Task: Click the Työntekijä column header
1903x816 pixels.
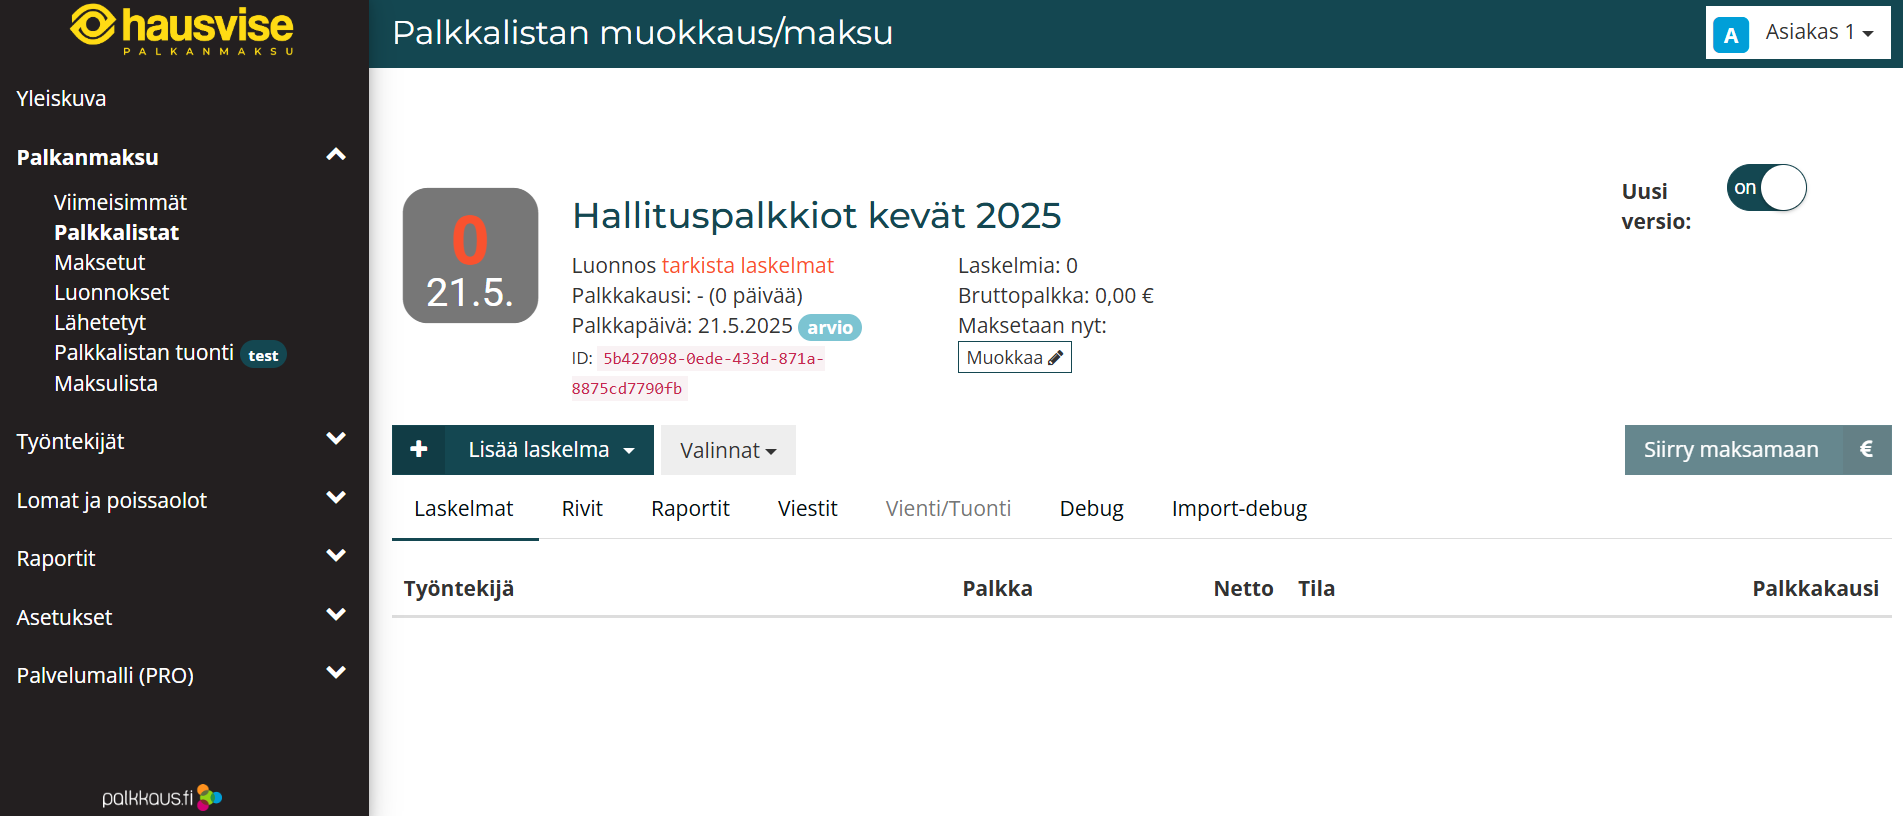Action: point(459,588)
